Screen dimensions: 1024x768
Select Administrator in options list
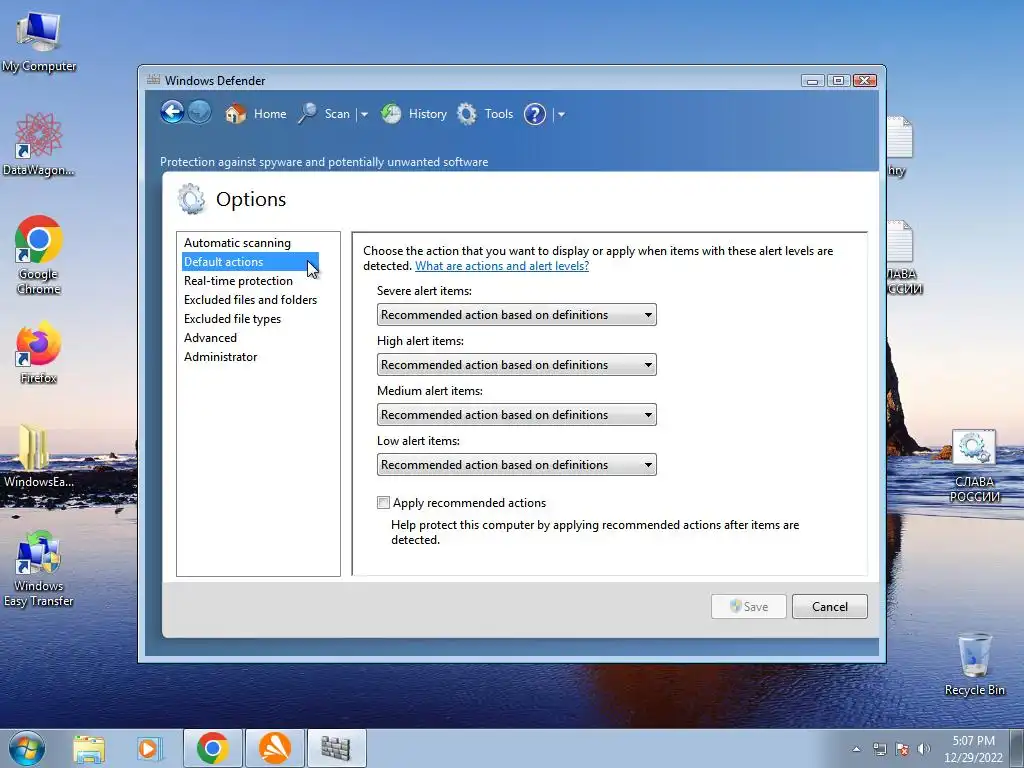[220, 356]
